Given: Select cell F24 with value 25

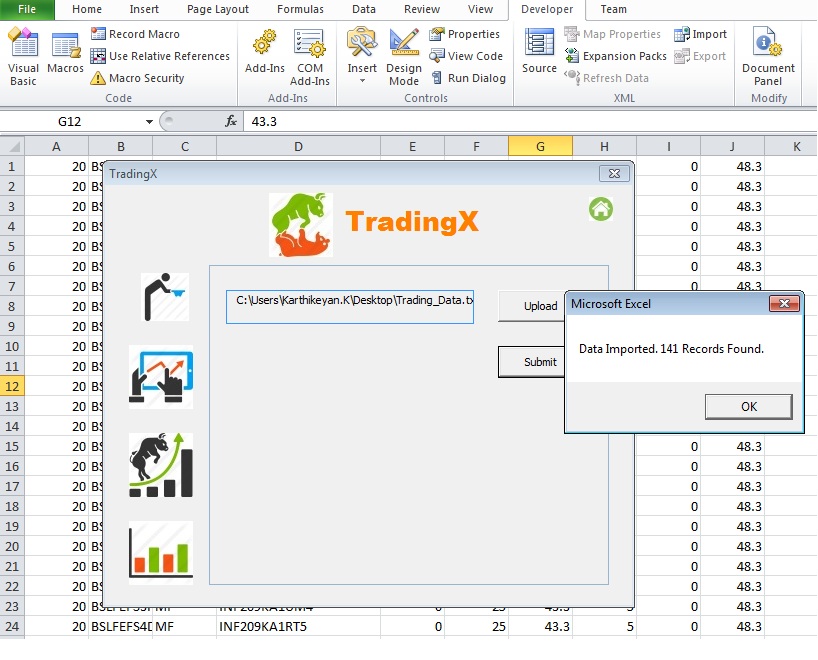Looking at the screenshot, I should (476, 627).
